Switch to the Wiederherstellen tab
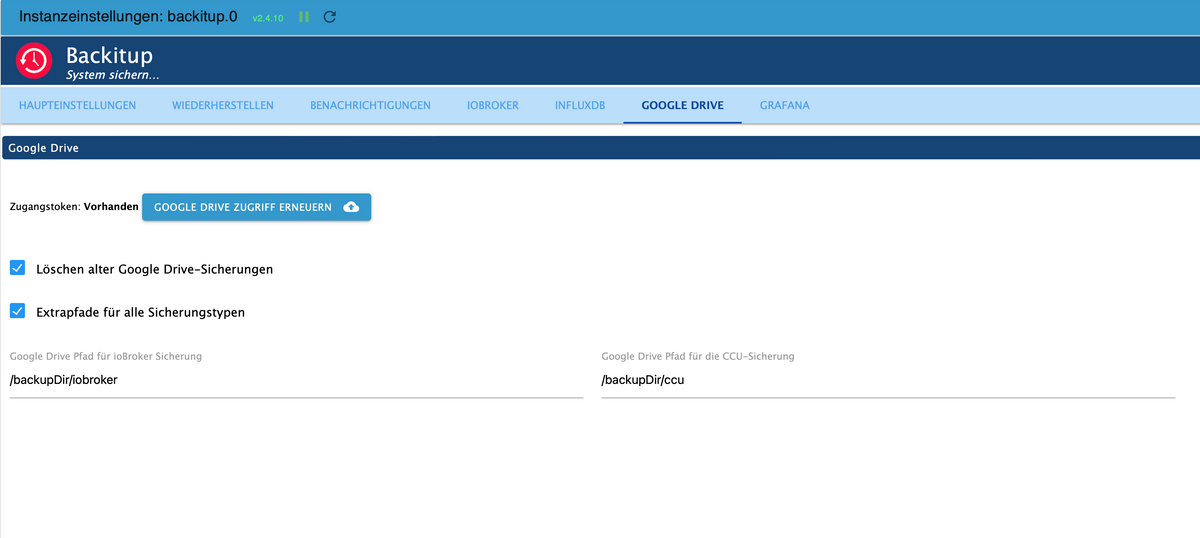Image resolution: width=1200 pixels, height=538 pixels. point(223,105)
